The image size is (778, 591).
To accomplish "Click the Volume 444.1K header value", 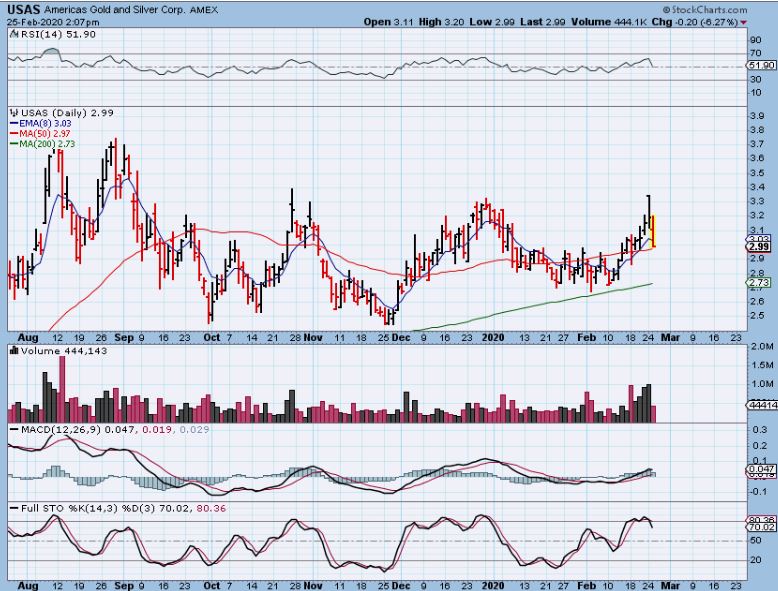I will [x=609, y=22].
